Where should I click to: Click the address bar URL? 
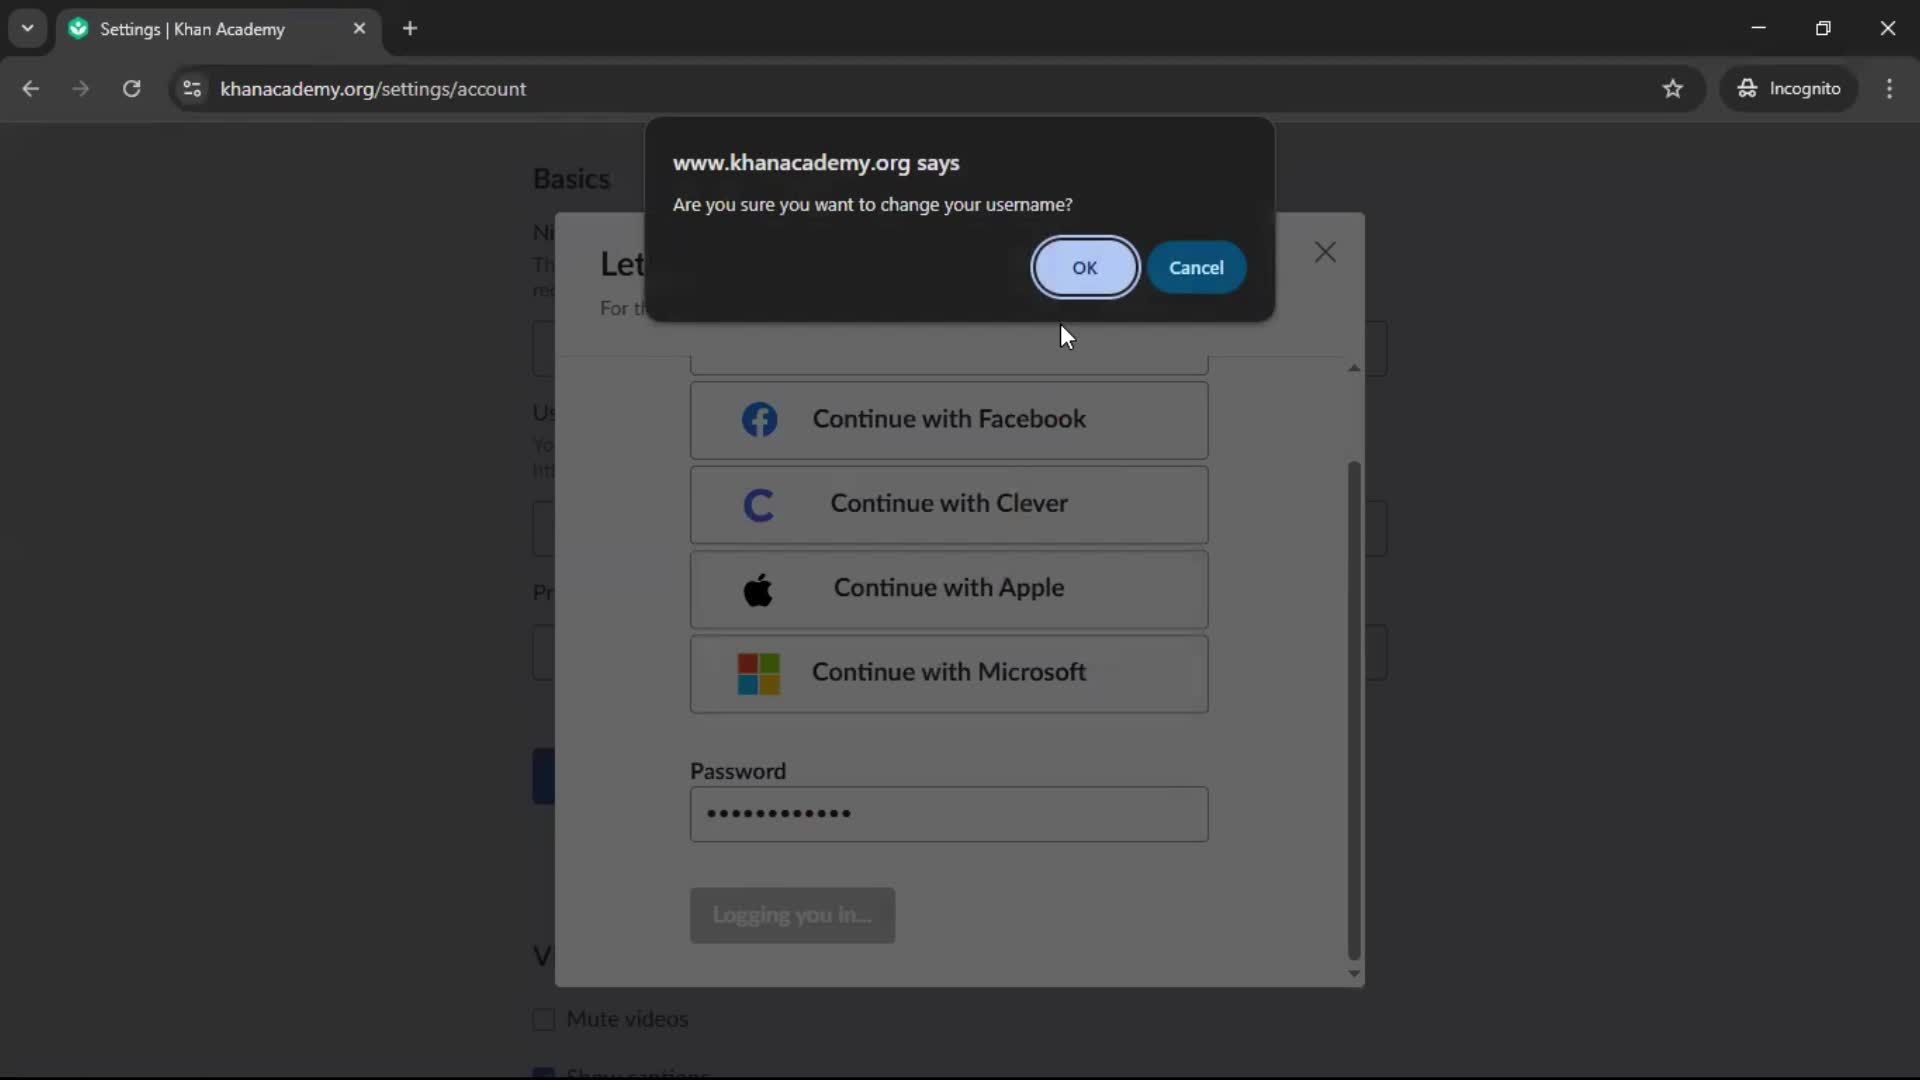tap(373, 89)
